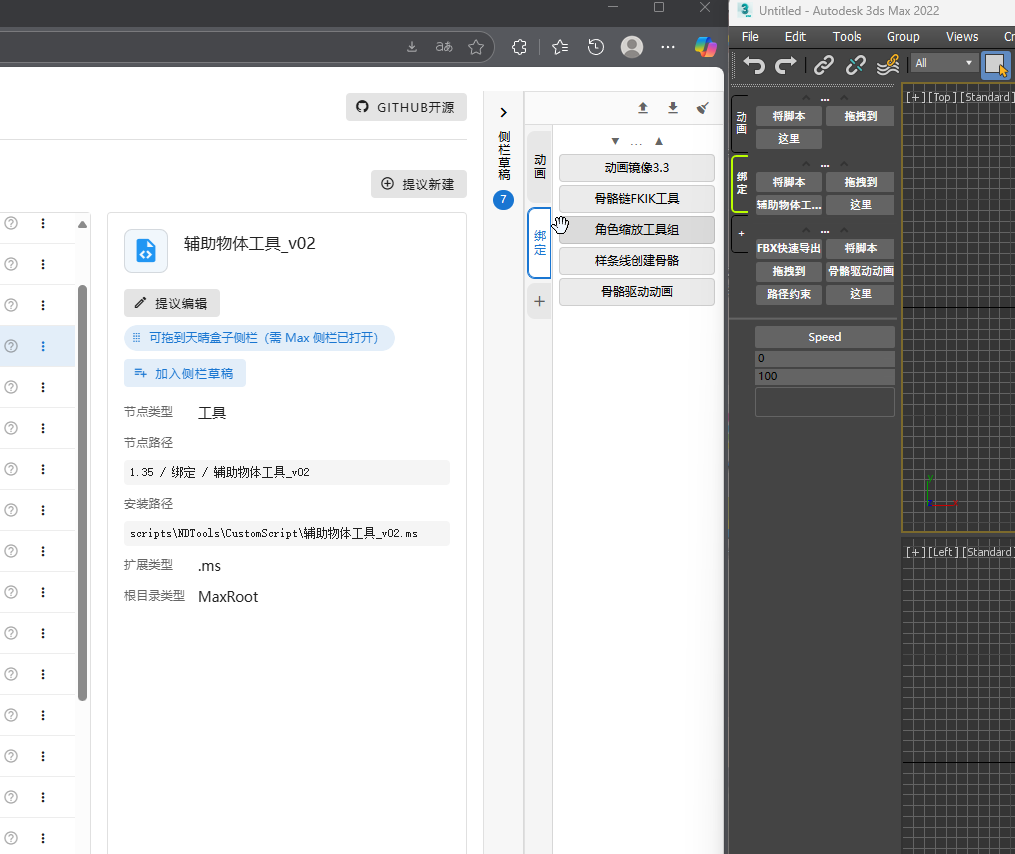Click the plus tab in 3ds Max side panel

(x=741, y=233)
